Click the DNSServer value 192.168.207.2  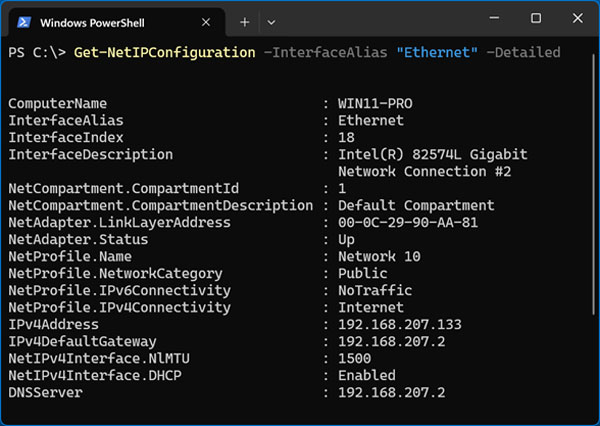point(391,392)
